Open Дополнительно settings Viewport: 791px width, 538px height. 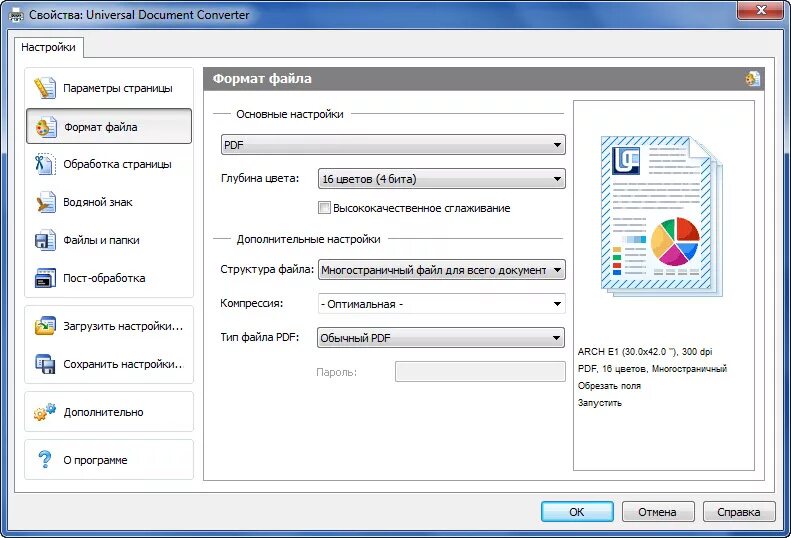pos(109,412)
